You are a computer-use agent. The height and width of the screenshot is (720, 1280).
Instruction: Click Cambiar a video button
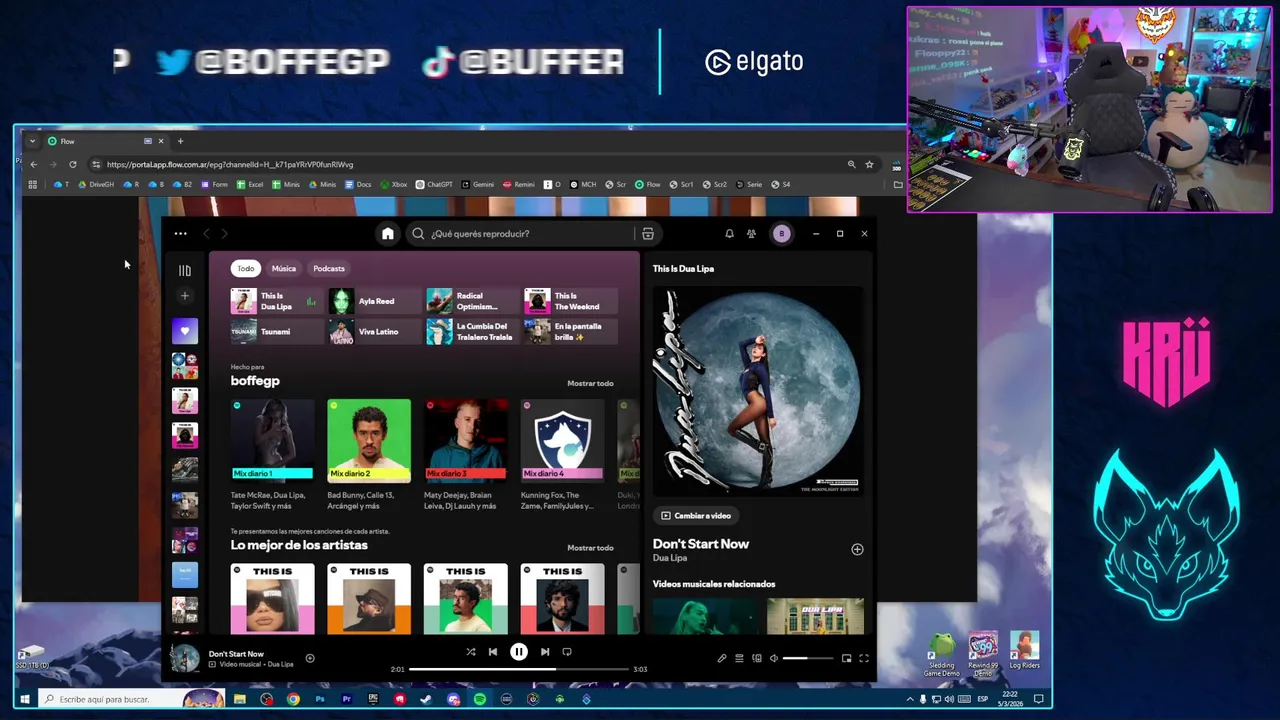click(697, 516)
